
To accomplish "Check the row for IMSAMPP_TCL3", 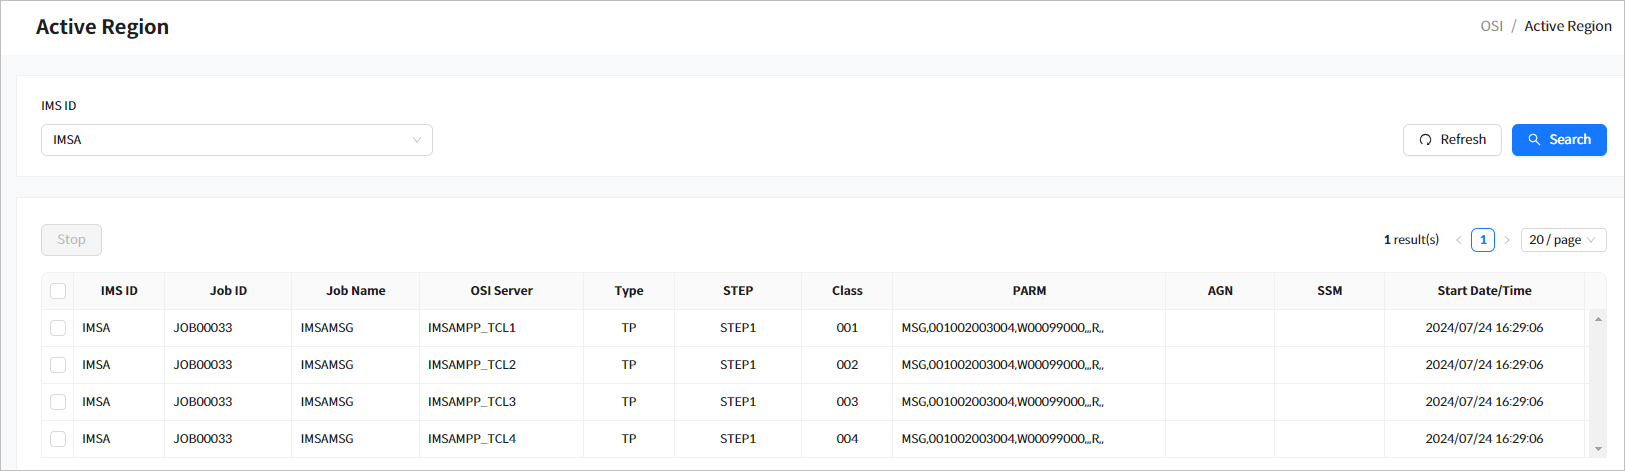I will click(x=58, y=402).
